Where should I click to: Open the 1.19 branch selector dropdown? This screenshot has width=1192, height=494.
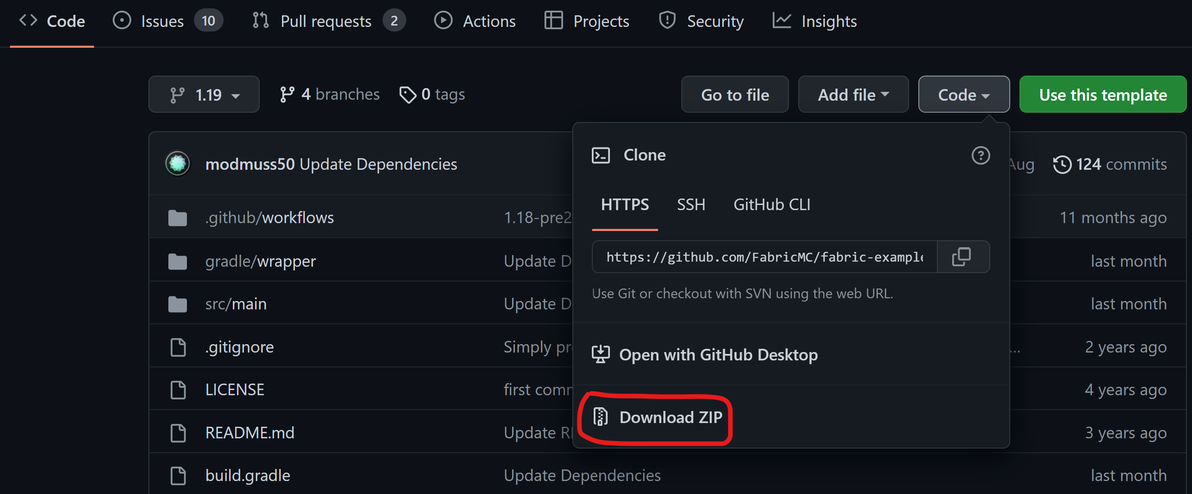click(204, 95)
